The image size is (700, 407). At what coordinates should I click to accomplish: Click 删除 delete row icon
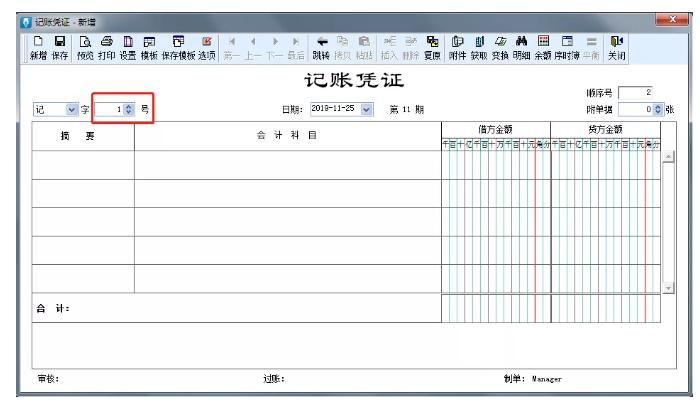click(410, 48)
